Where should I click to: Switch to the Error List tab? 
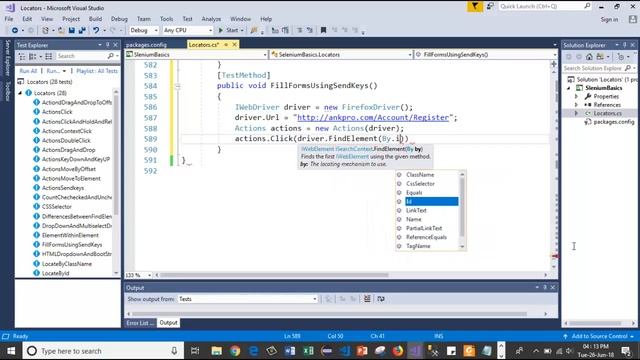click(x=140, y=323)
